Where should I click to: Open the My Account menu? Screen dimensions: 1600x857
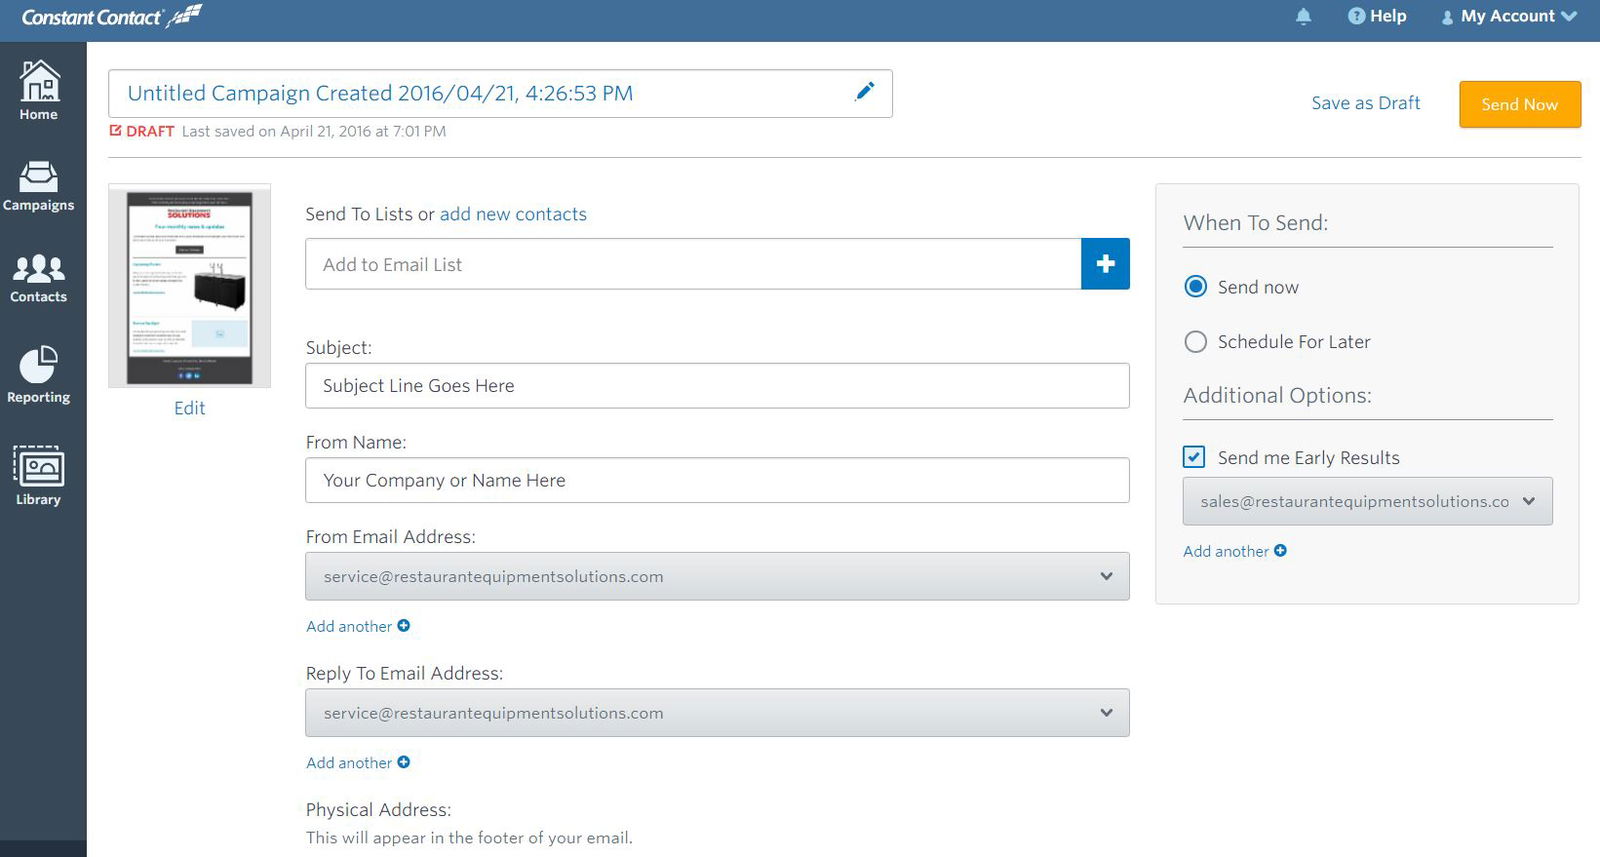(x=1509, y=17)
